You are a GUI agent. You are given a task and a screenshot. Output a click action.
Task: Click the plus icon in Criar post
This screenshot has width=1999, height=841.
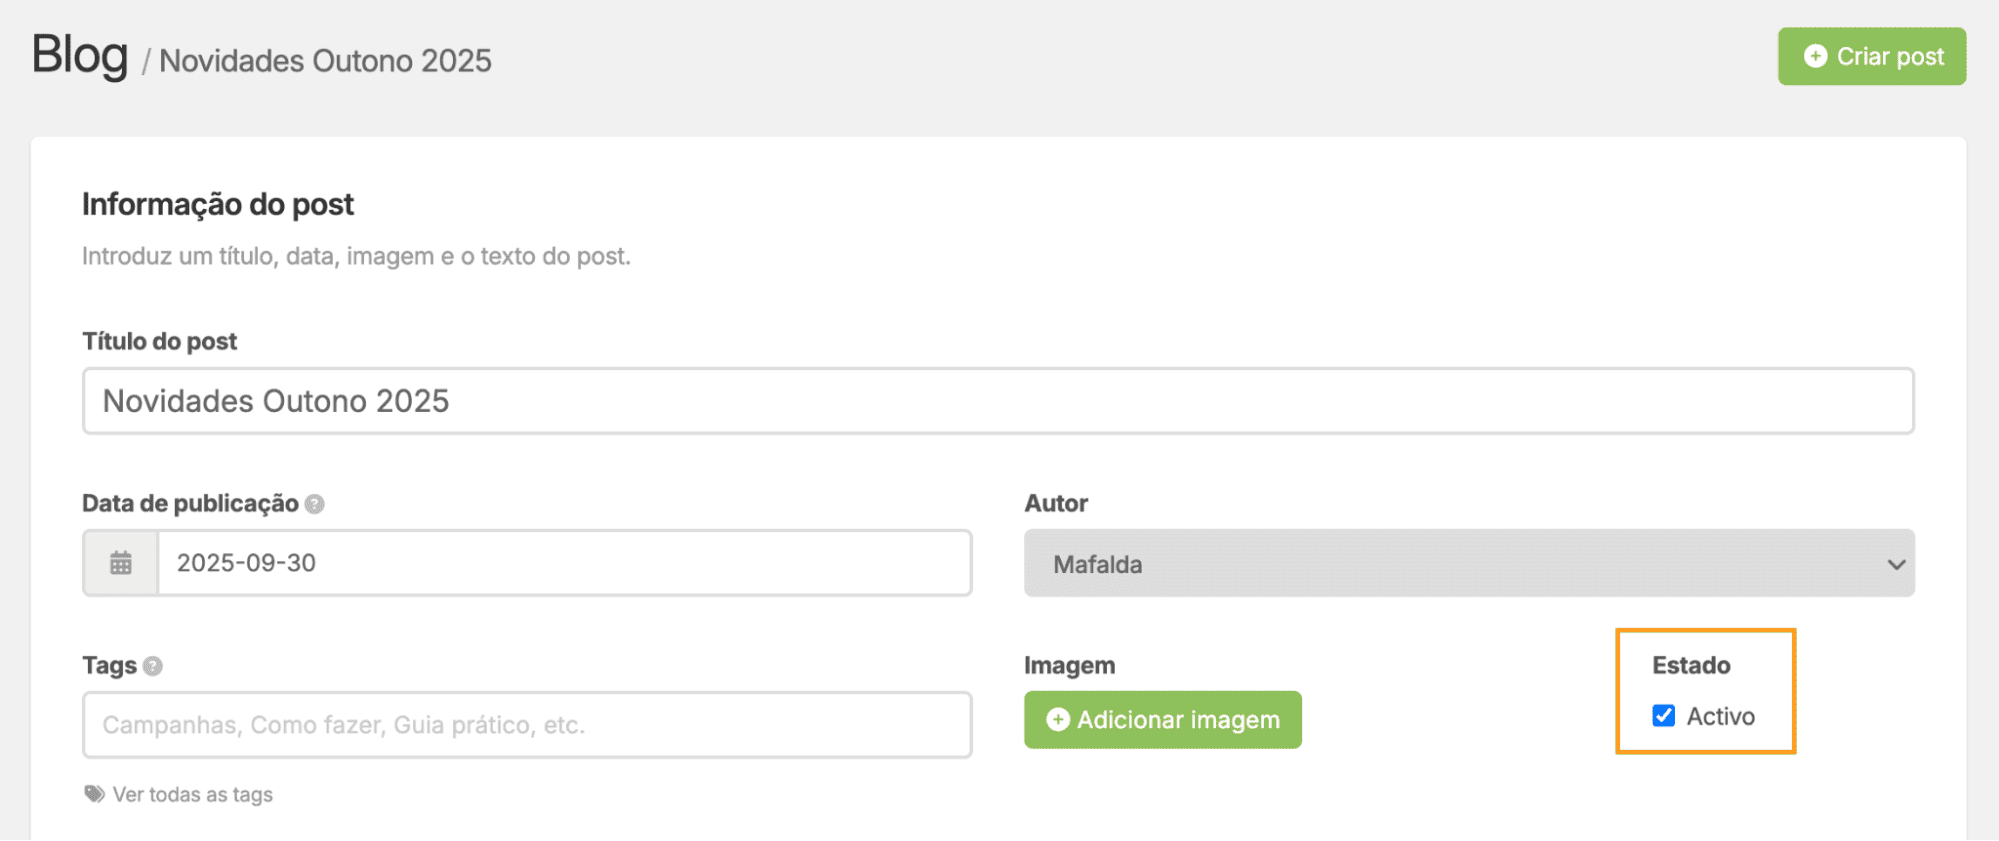pos(1815,57)
